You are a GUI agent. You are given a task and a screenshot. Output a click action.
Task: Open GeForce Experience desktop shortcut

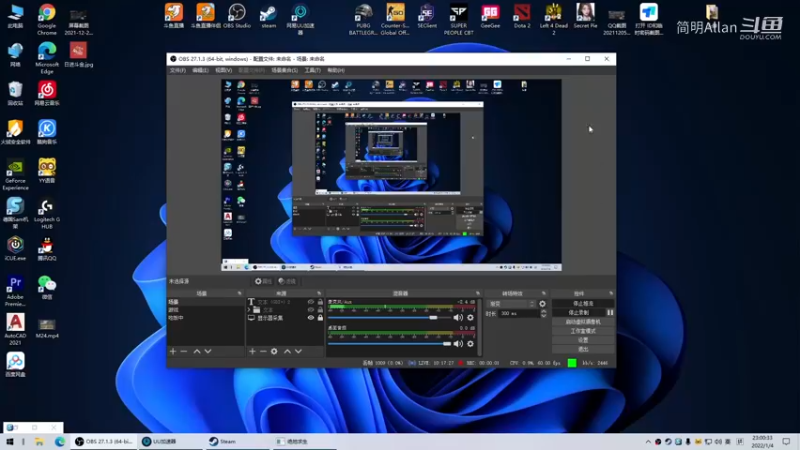15,174
